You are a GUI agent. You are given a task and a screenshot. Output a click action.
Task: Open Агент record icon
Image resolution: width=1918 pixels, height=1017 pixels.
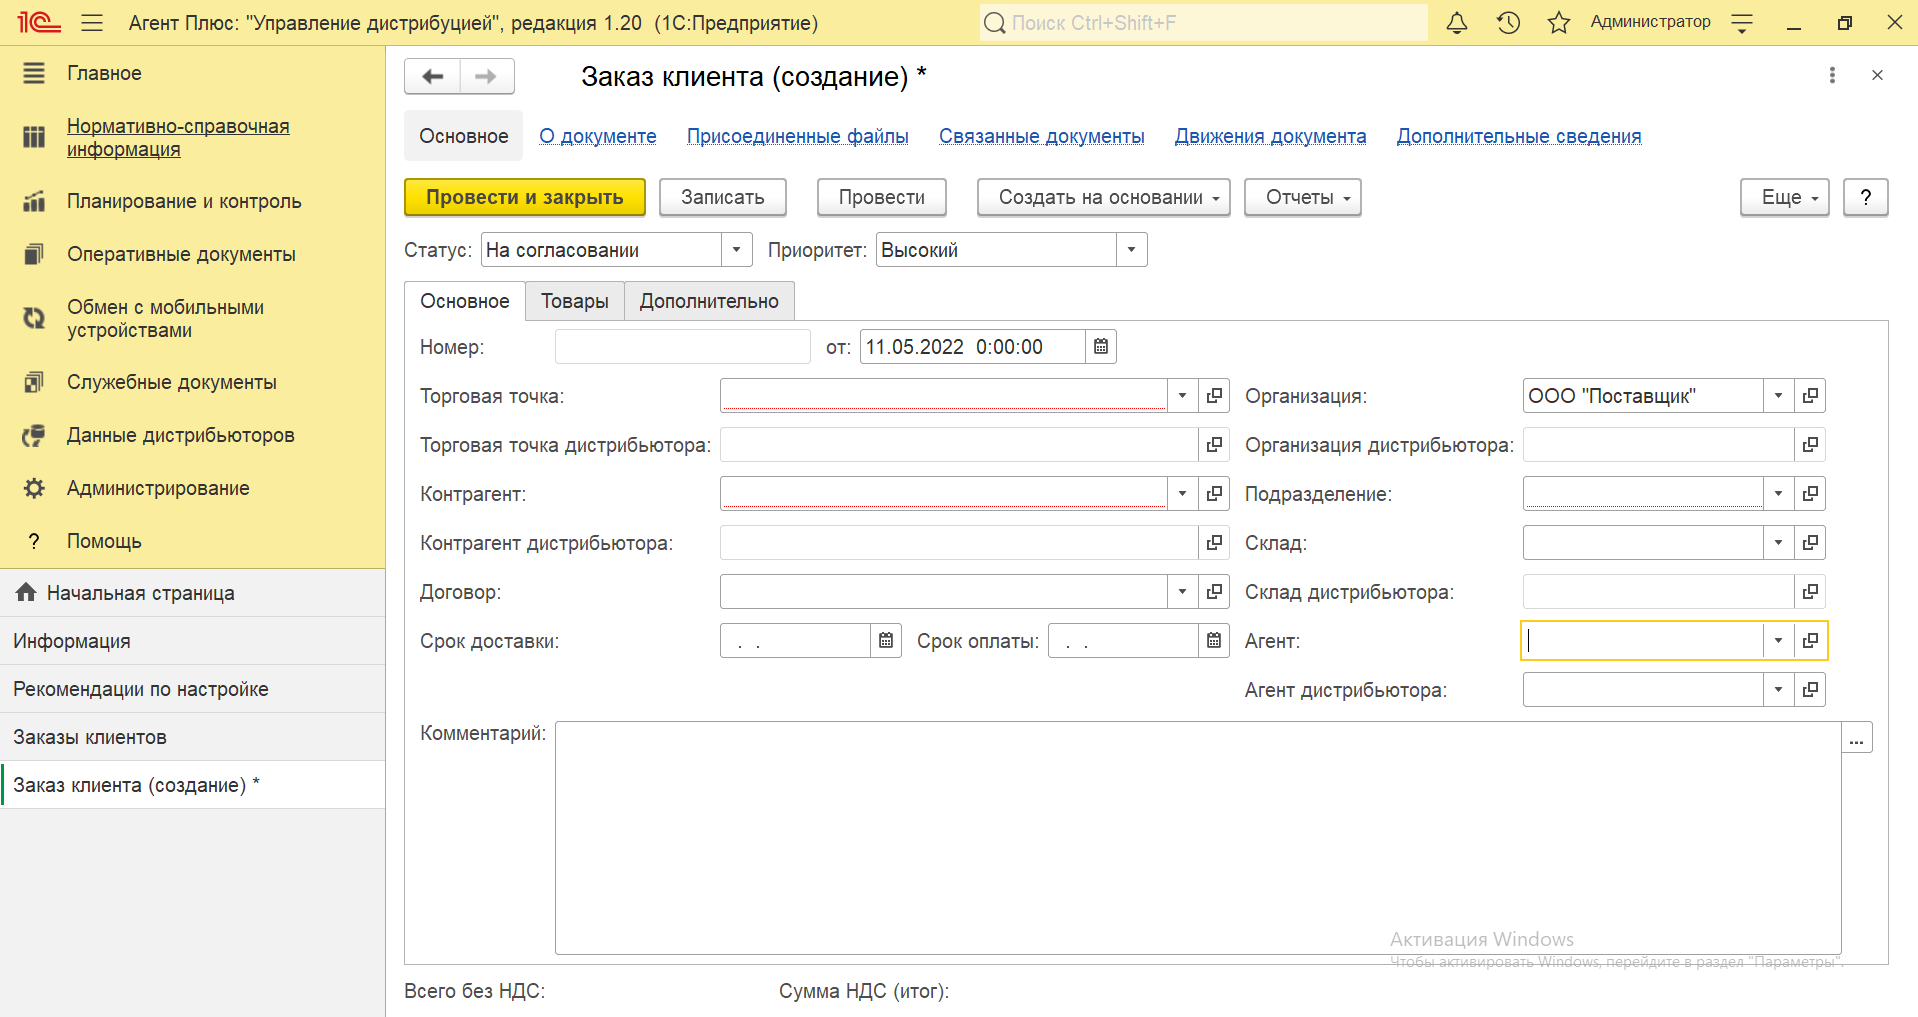coord(1810,641)
